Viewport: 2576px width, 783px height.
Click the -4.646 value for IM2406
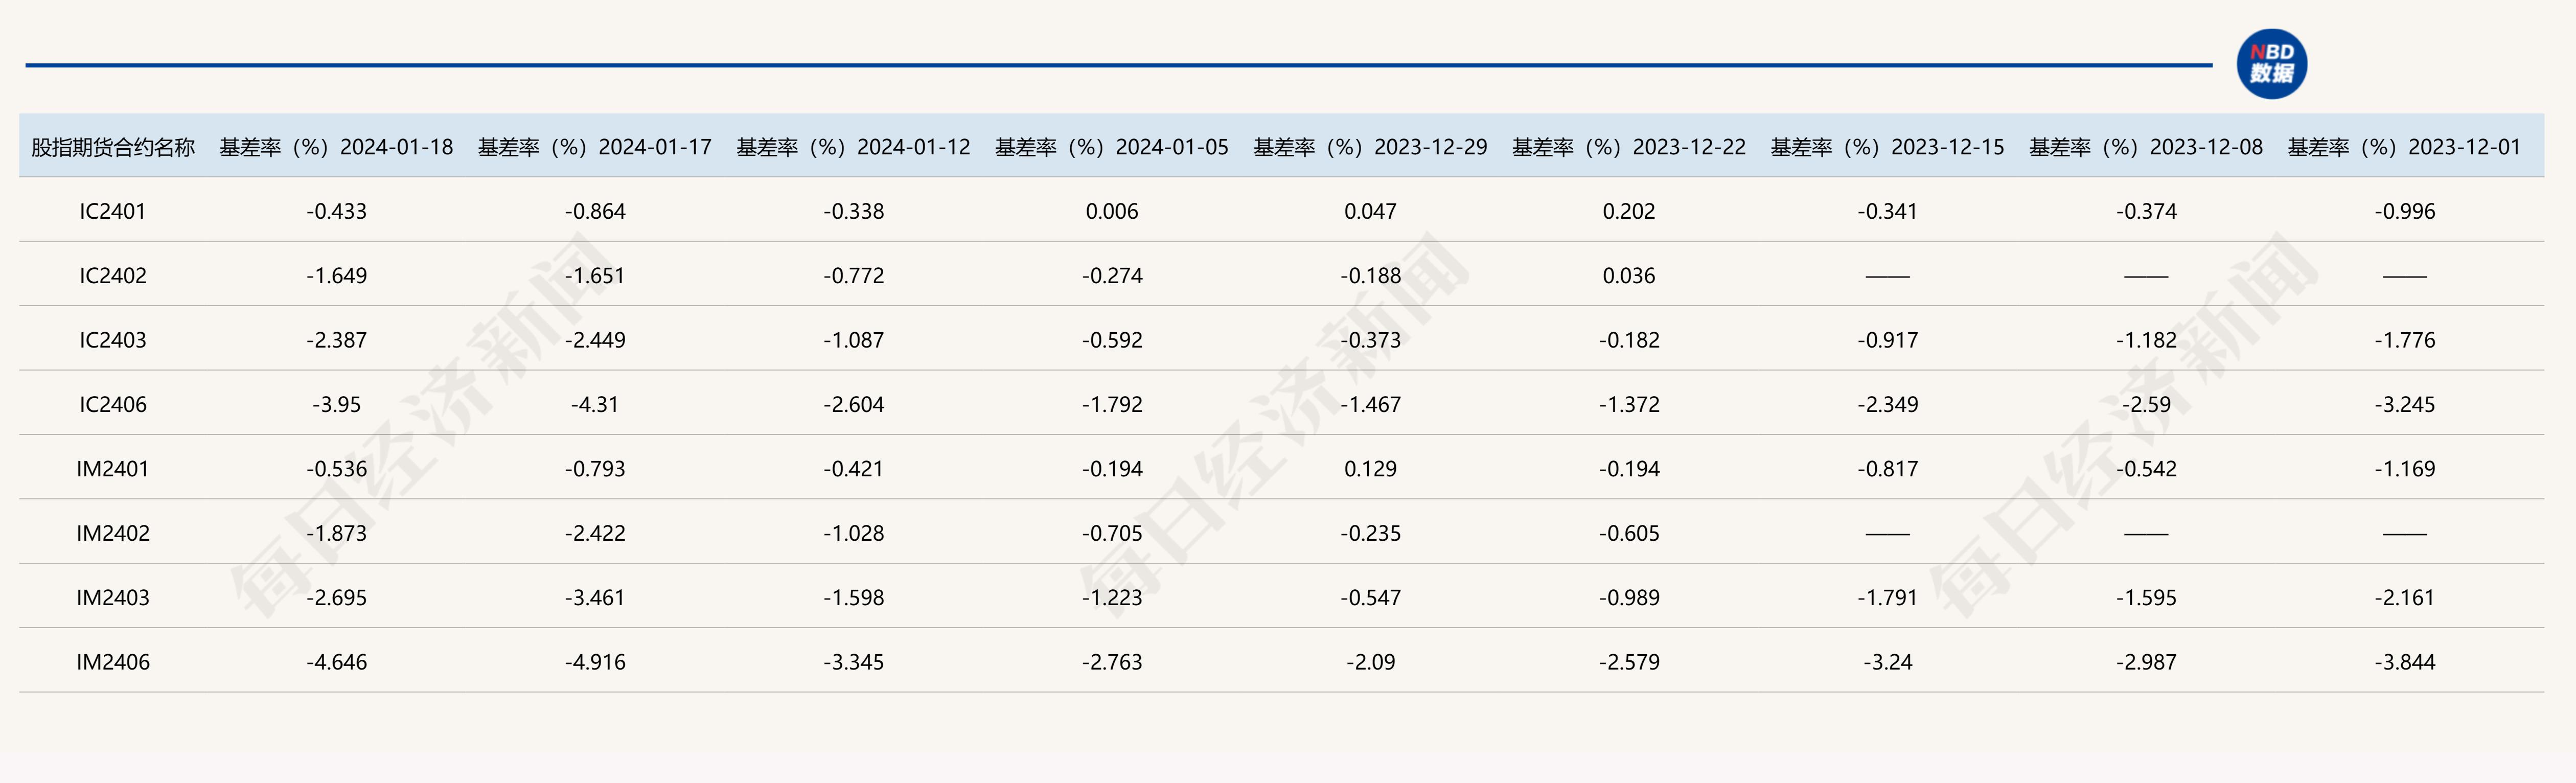[x=336, y=662]
